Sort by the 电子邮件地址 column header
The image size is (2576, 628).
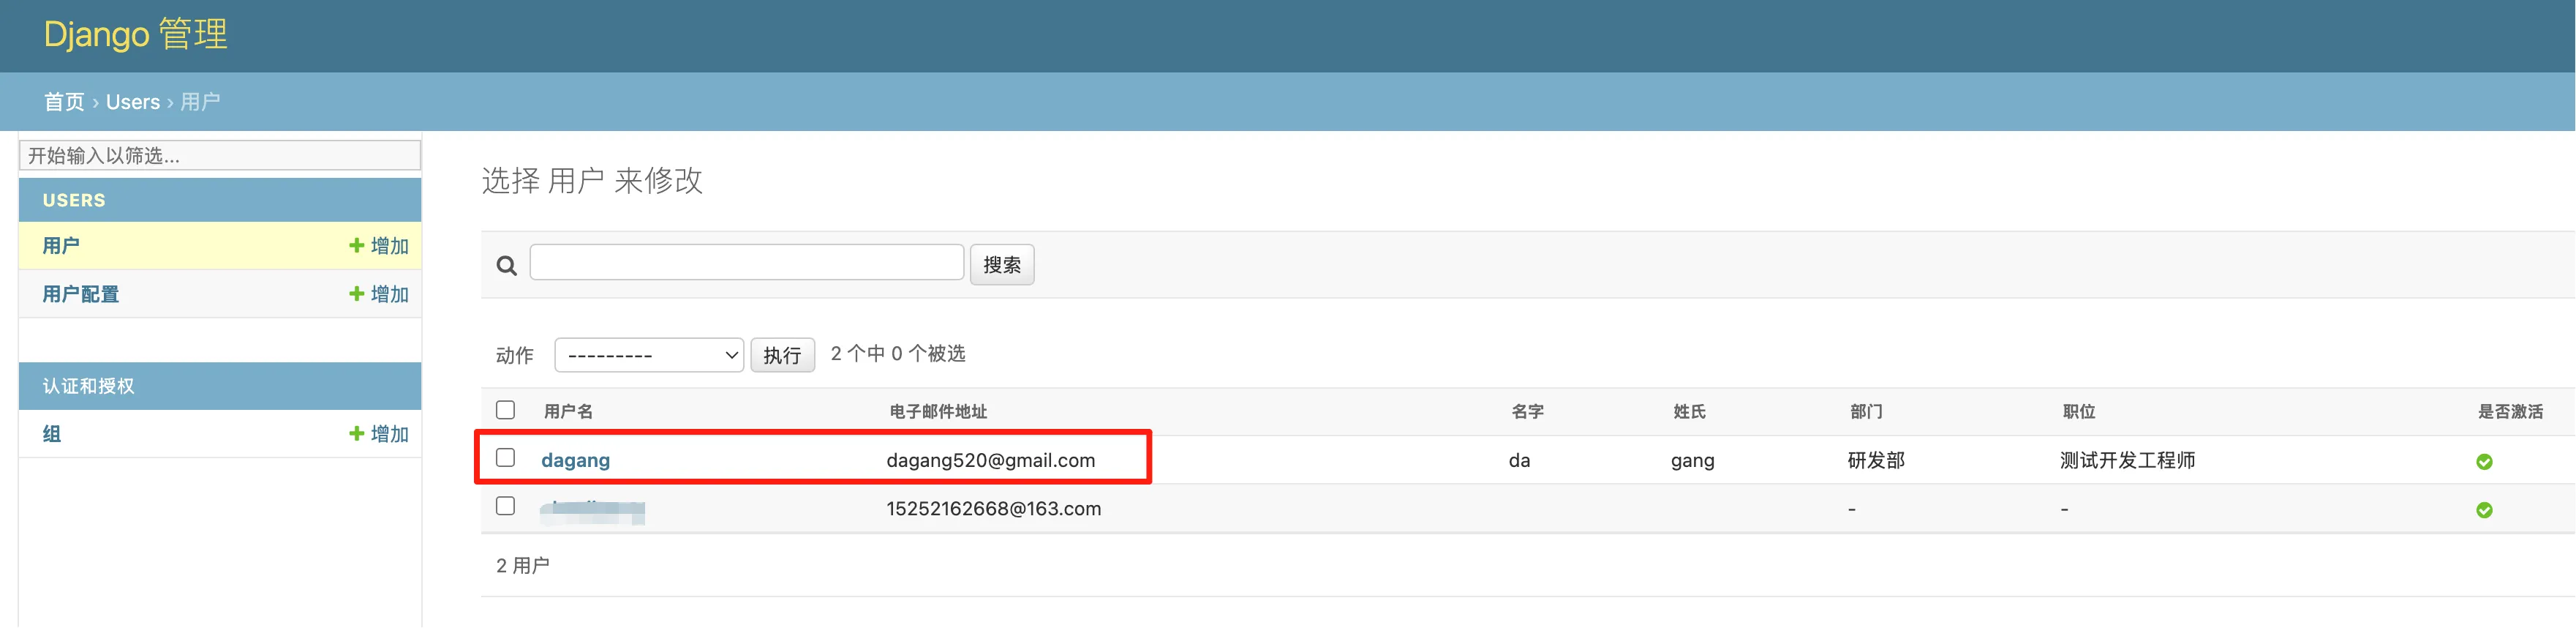937,412
